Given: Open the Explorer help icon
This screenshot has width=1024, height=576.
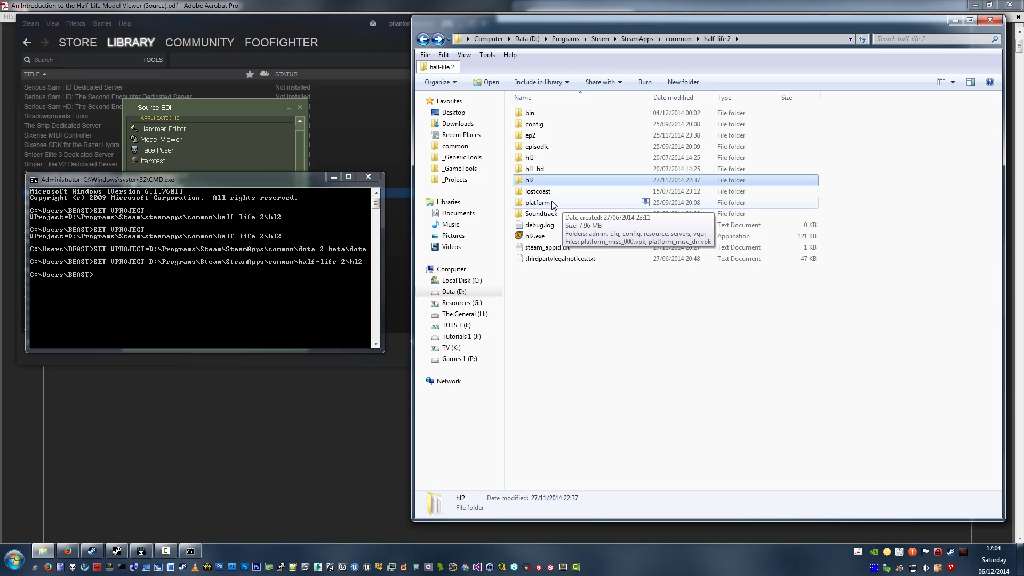Looking at the screenshot, I should 989,82.
